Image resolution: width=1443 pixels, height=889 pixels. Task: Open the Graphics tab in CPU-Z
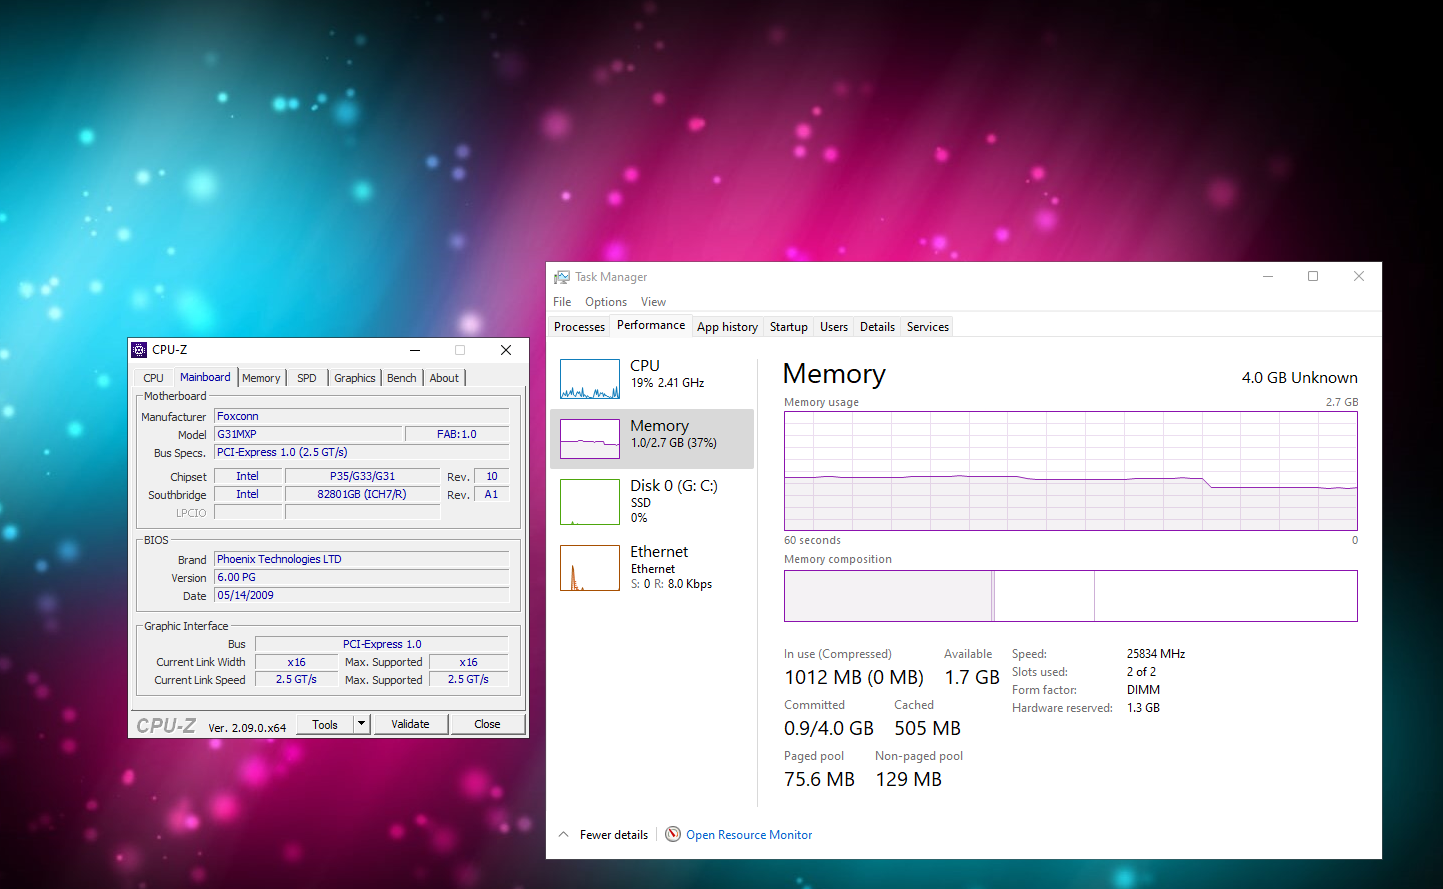[355, 378]
